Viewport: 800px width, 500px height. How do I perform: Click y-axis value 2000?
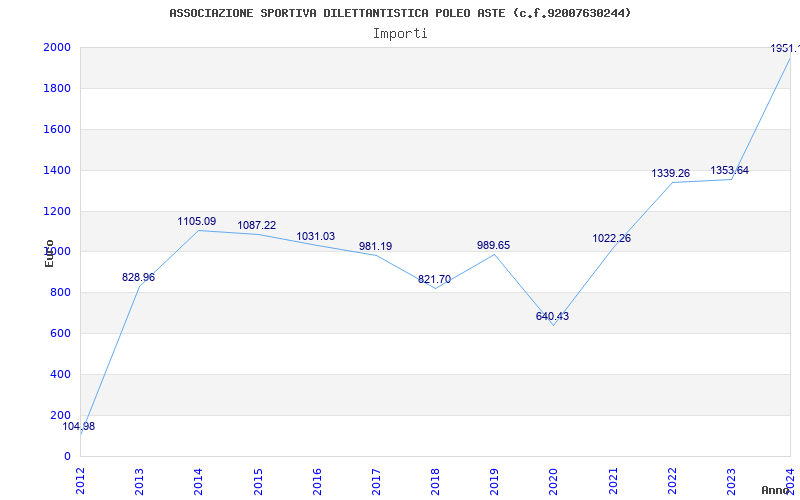click(57, 47)
